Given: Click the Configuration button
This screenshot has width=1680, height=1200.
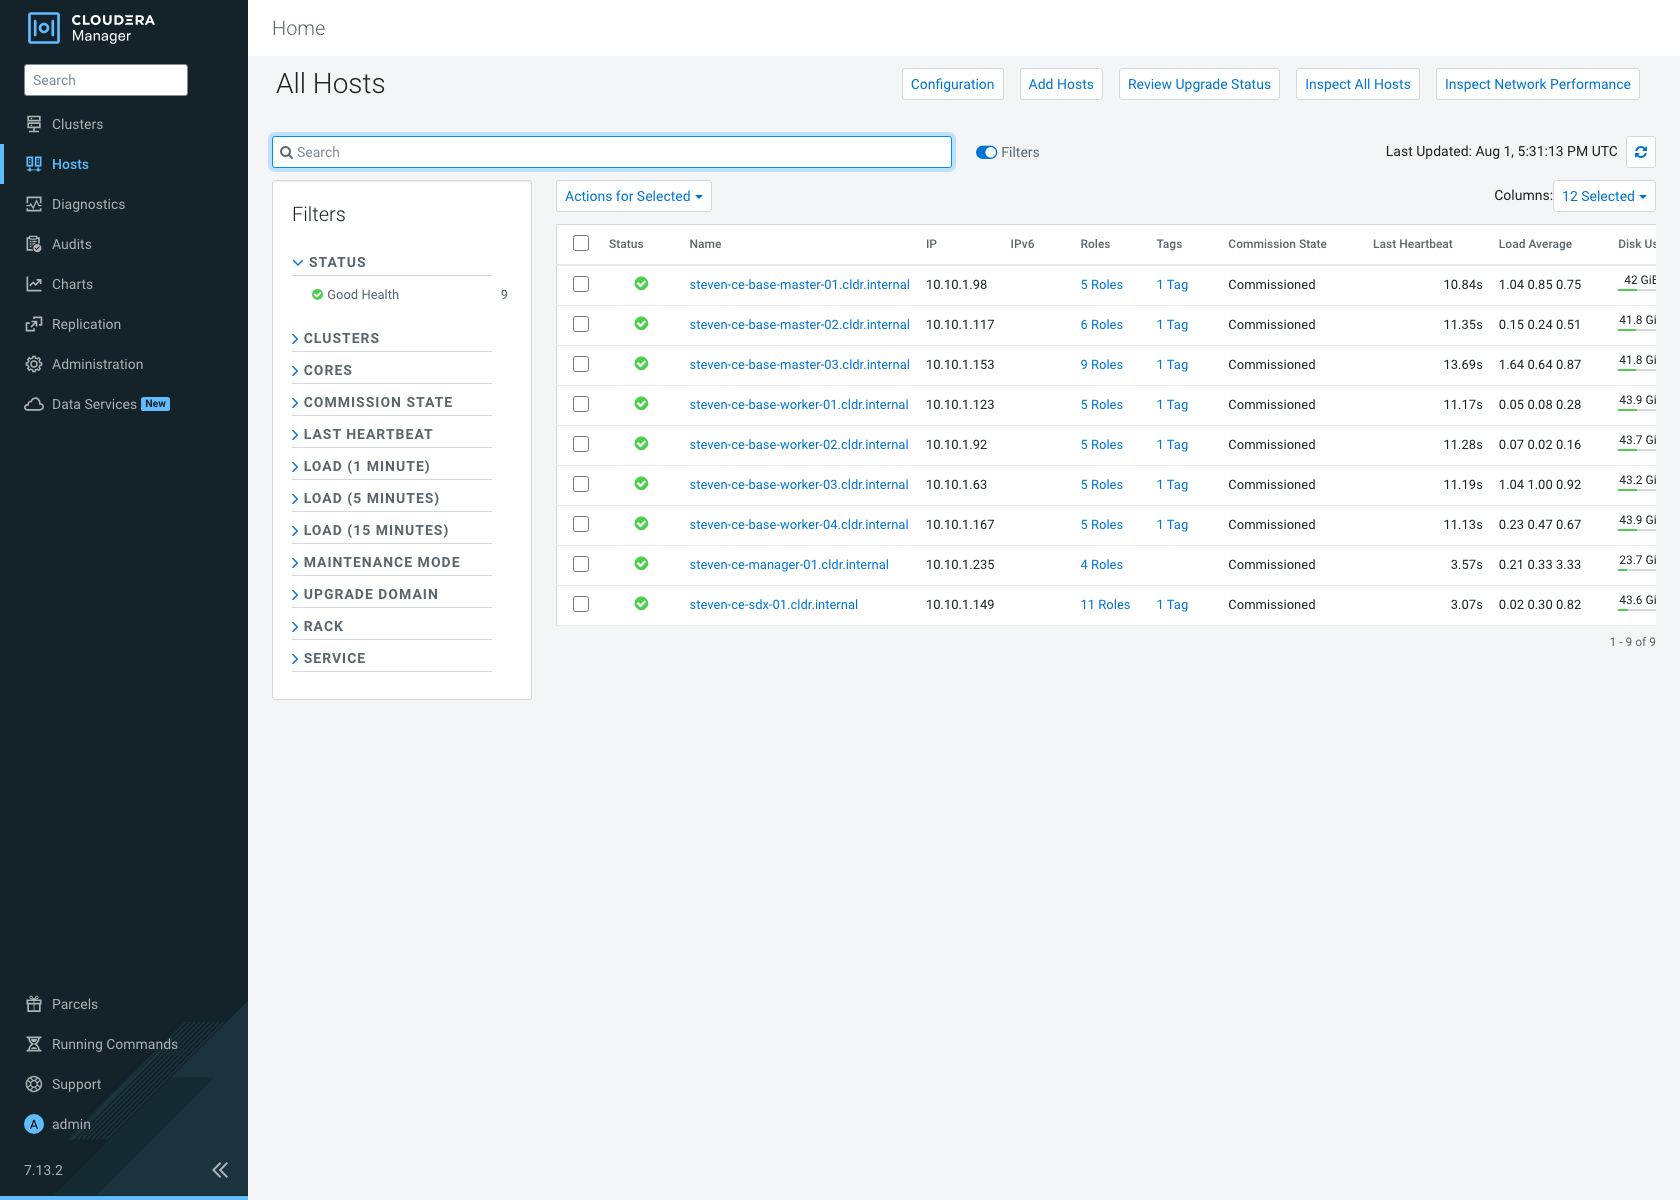Looking at the screenshot, I should tap(952, 84).
